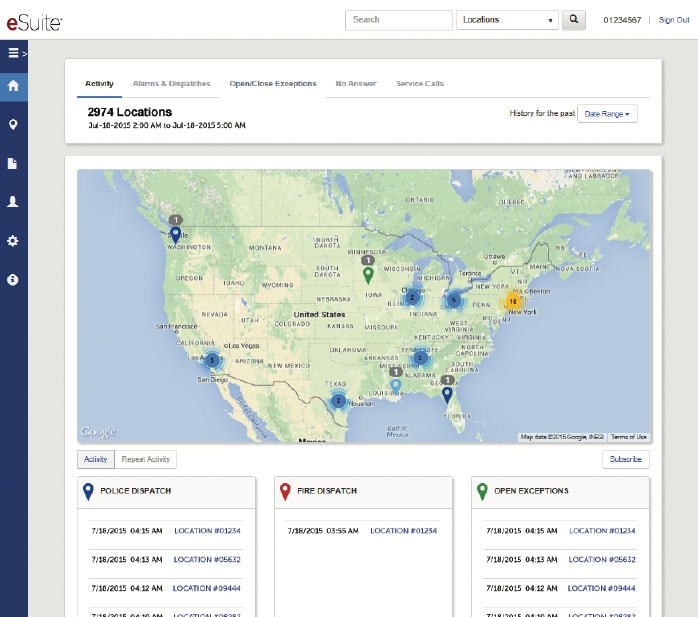The height and width of the screenshot is (617, 698).
Task: Open the Locations pin sidebar icon
Action: coord(13,124)
